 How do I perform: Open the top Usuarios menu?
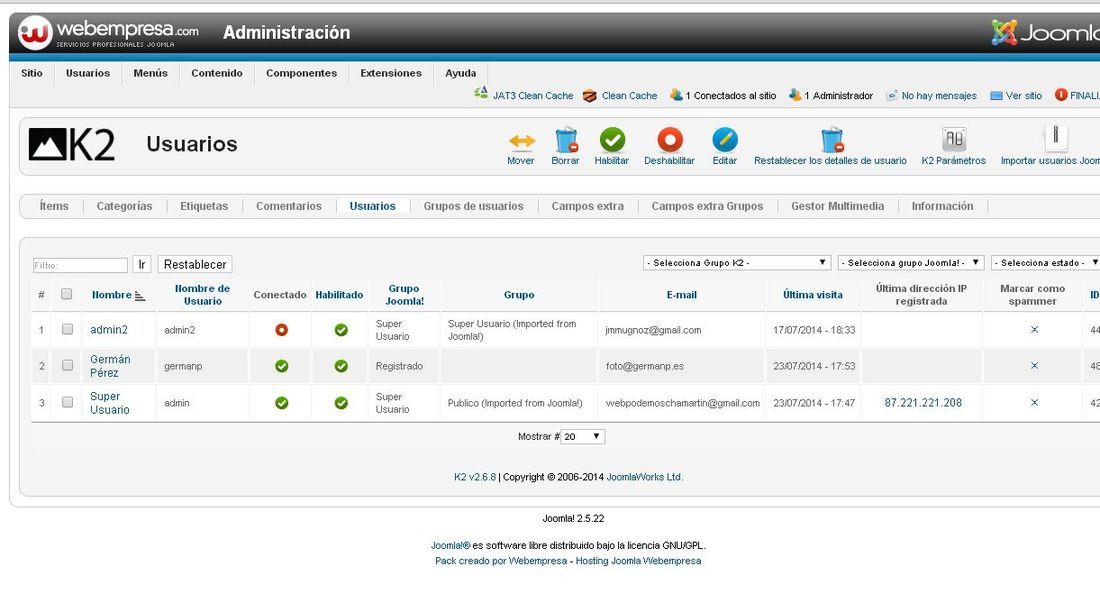[x=88, y=73]
